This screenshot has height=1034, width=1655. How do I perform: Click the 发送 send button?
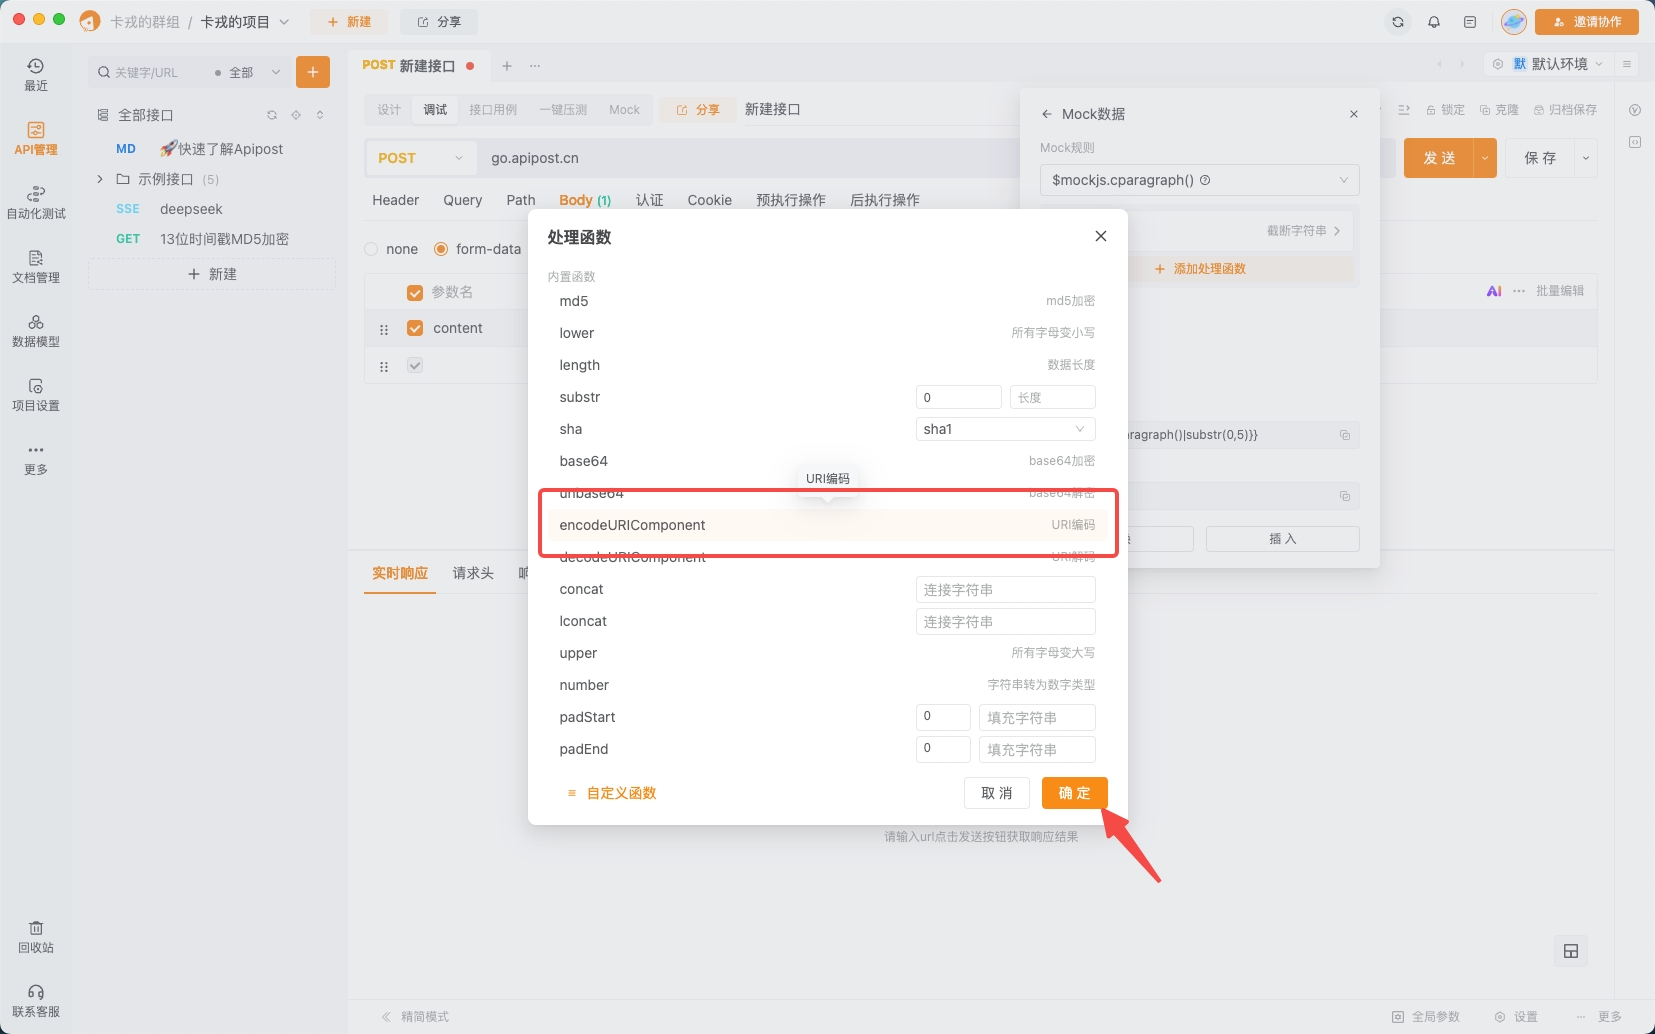coord(1439,158)
